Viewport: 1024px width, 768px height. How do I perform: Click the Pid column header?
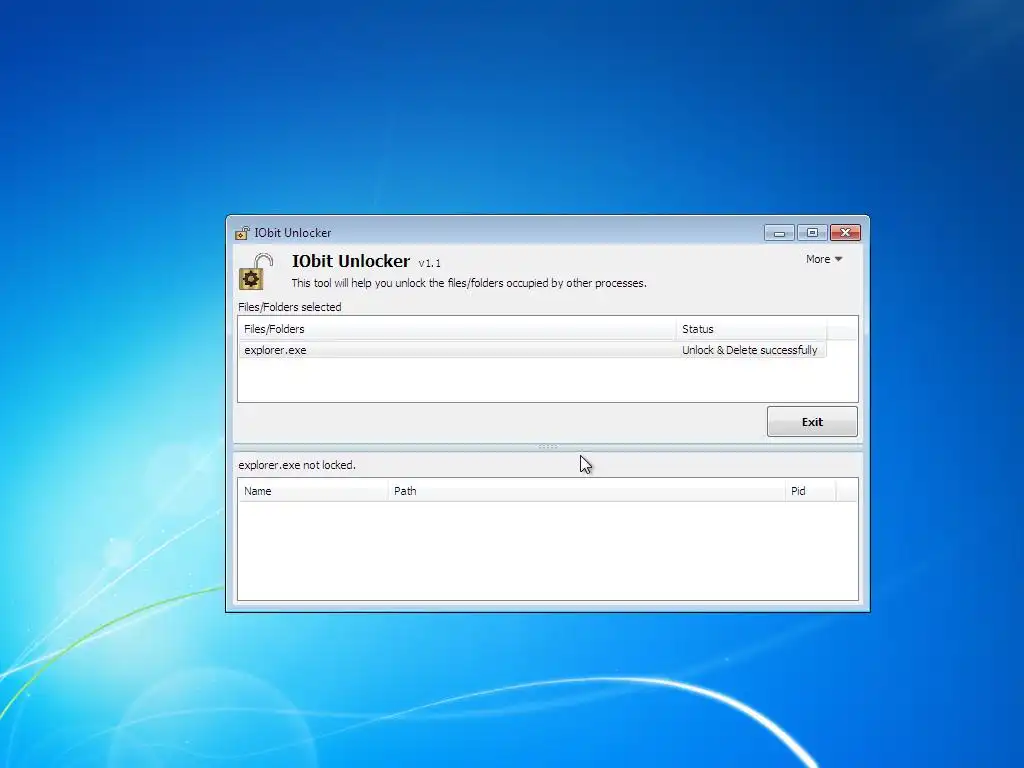(810, 491)
